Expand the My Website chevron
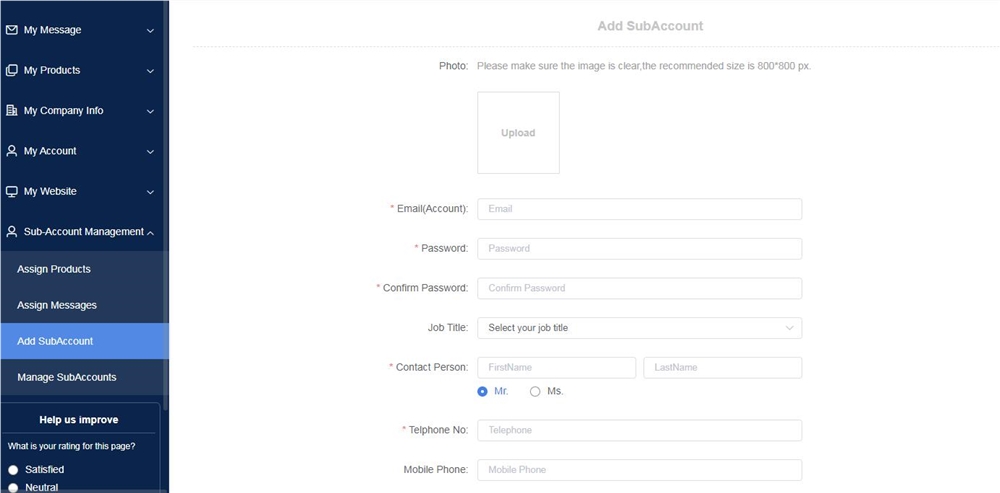 (151, 192)
